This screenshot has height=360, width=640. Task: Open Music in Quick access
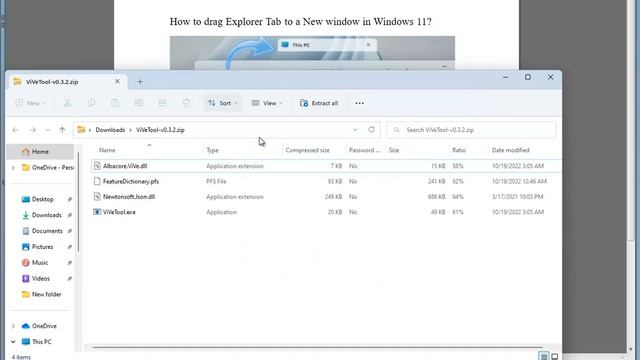click(40, 263)
